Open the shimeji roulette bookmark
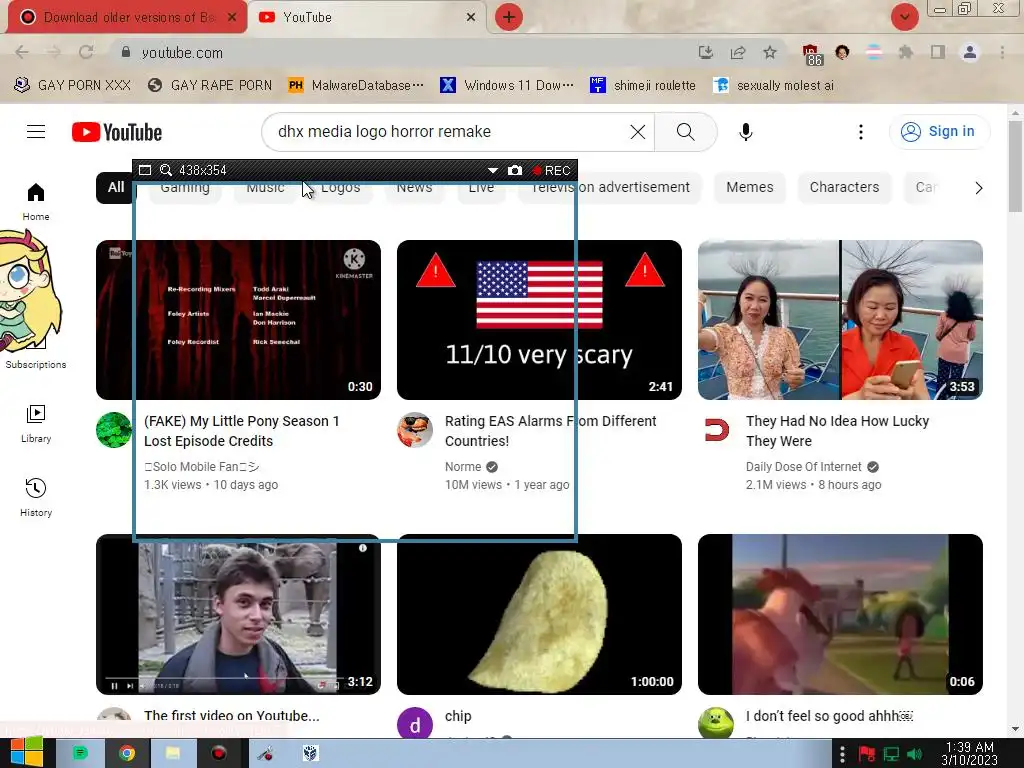Screen dimensions: 1024x768 click(643, 86)
